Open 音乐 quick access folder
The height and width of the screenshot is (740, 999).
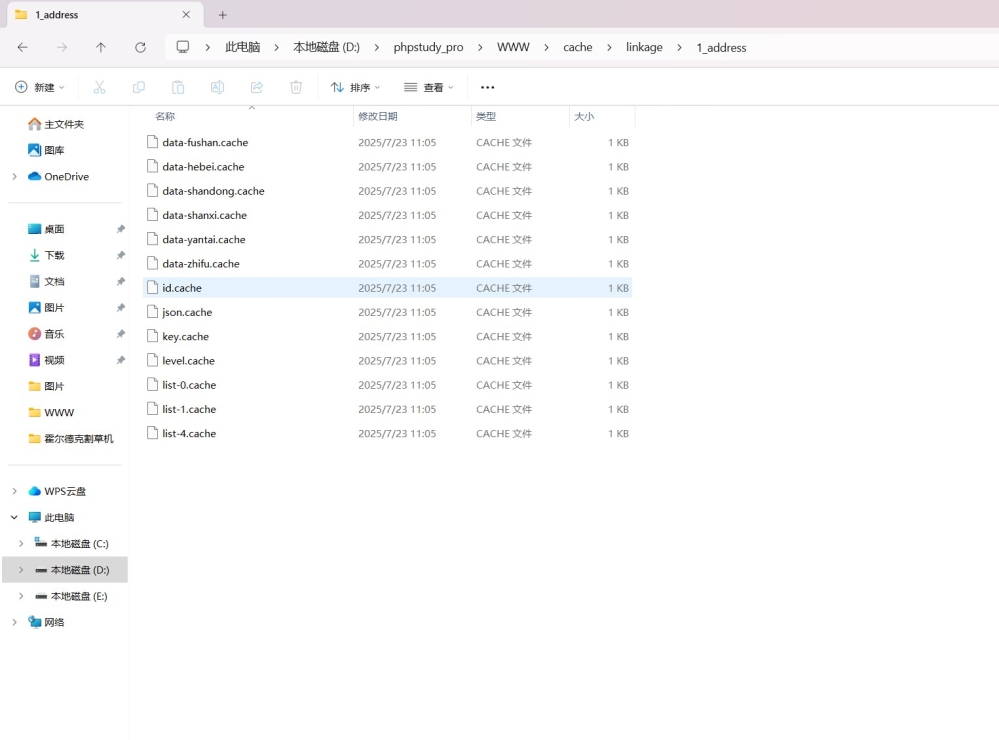coord(46,334)
